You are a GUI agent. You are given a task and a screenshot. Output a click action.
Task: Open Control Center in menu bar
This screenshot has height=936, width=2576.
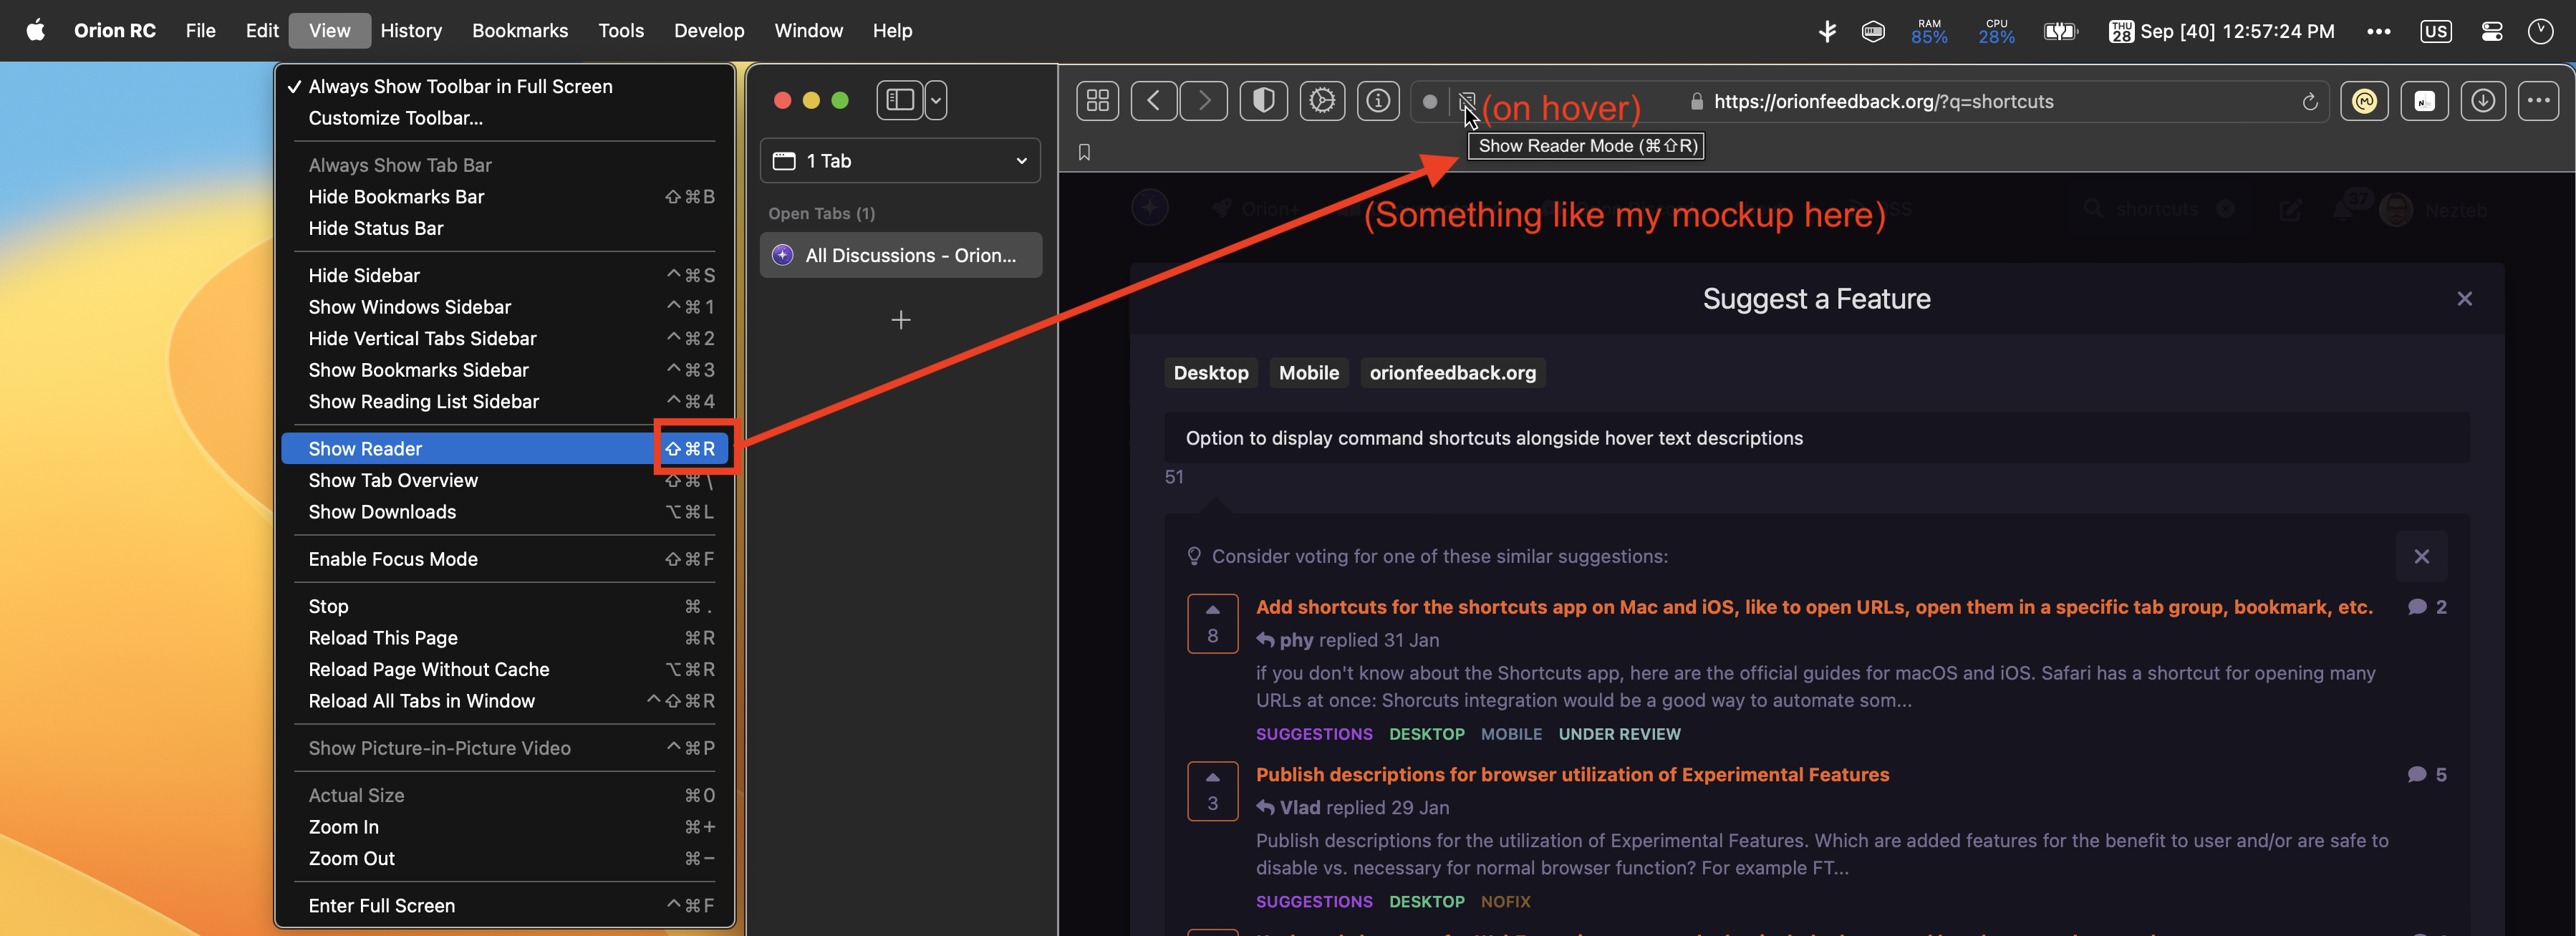[x=2491, y=31]
